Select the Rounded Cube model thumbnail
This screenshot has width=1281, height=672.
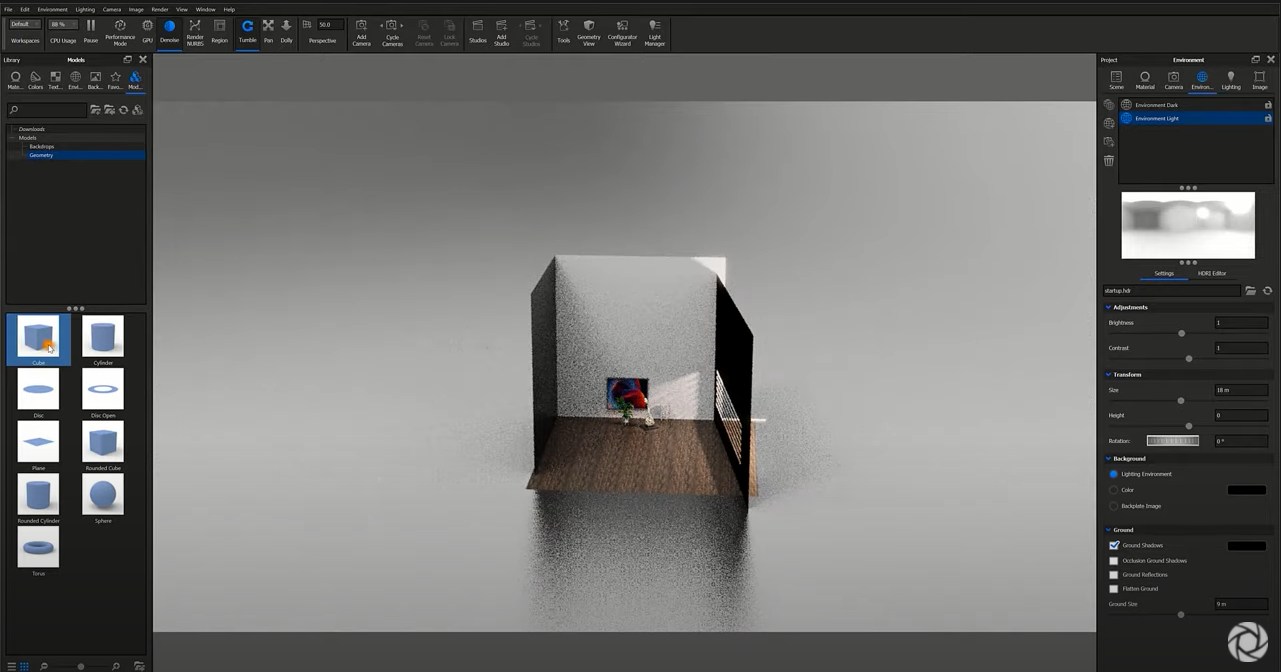tap(102, 441)
